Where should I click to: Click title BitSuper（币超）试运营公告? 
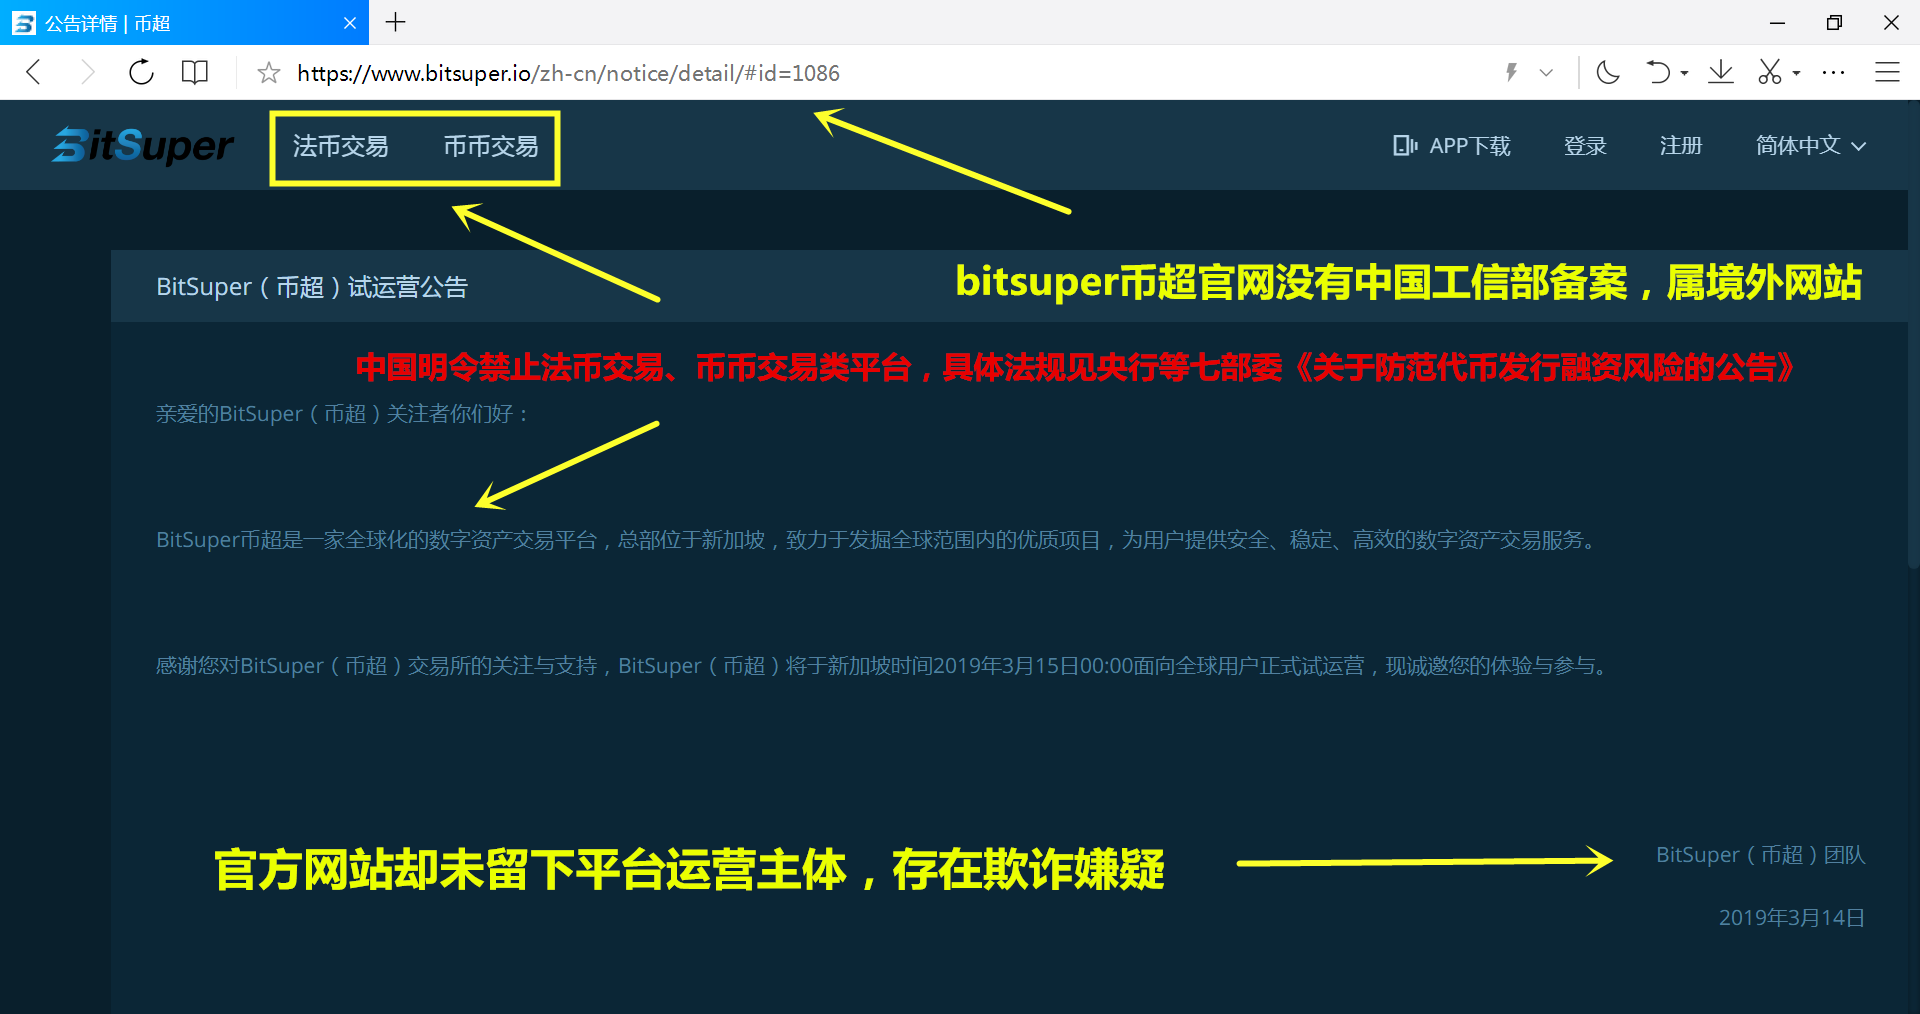pos(312,287)
